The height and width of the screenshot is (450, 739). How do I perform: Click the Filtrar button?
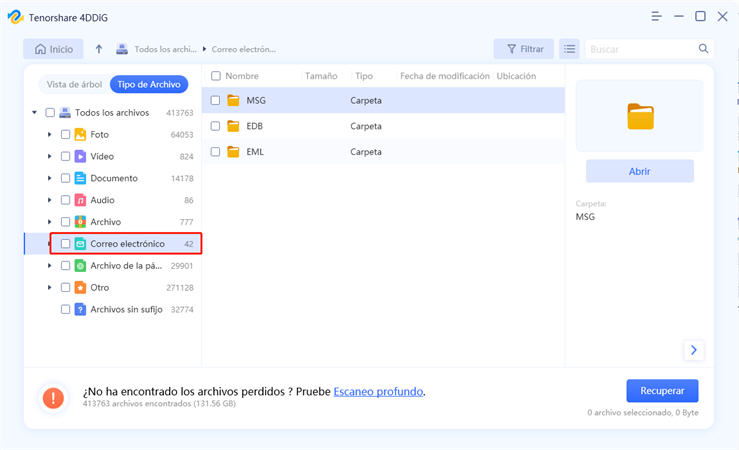point(523,49)
